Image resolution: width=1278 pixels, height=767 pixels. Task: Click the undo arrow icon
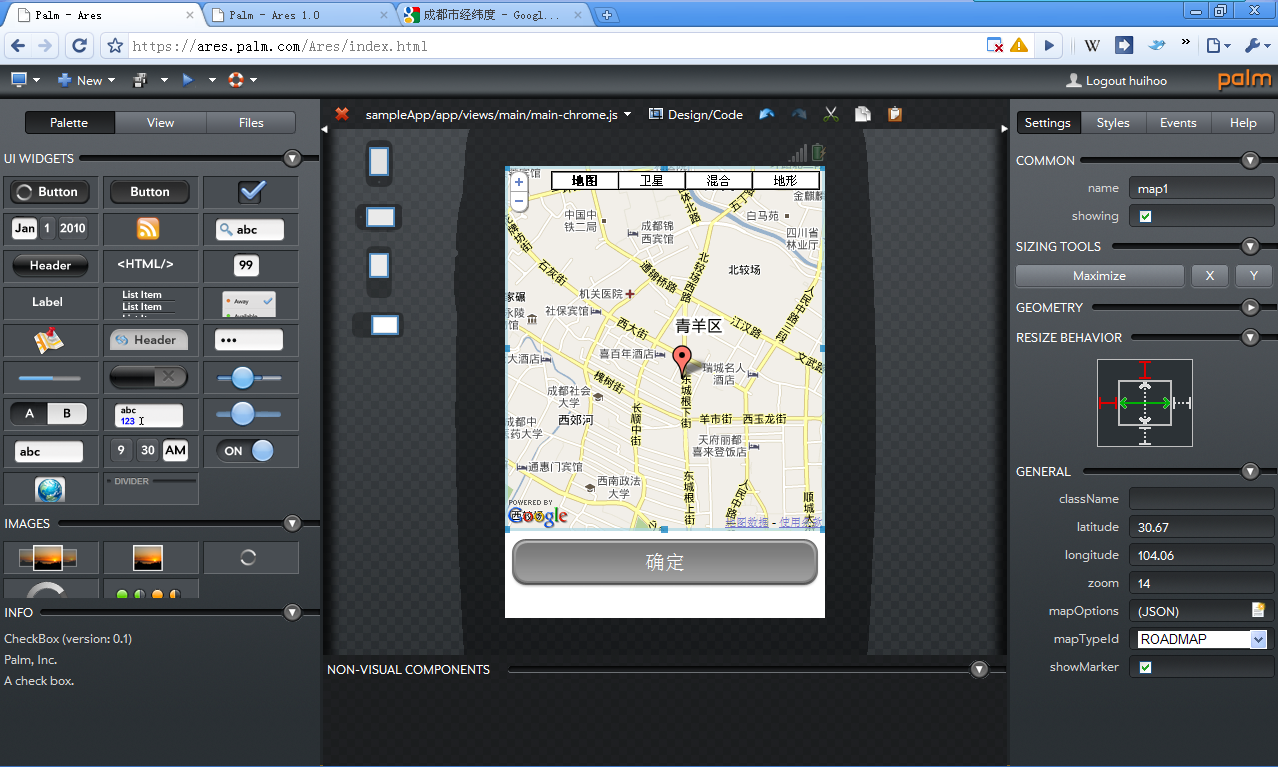(767, 114)
